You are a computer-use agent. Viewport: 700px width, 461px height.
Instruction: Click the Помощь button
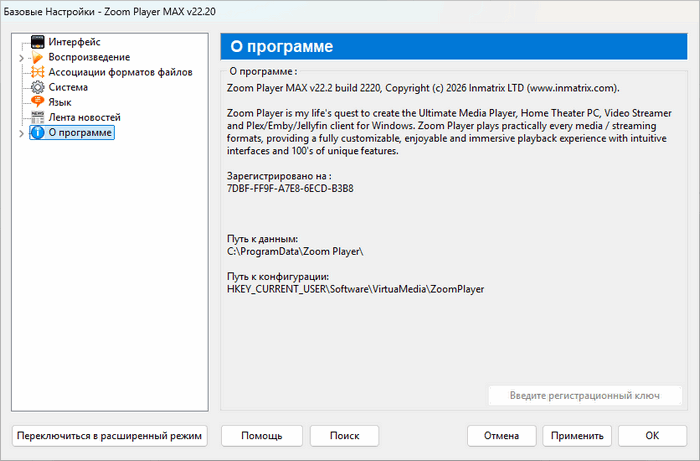261,436
